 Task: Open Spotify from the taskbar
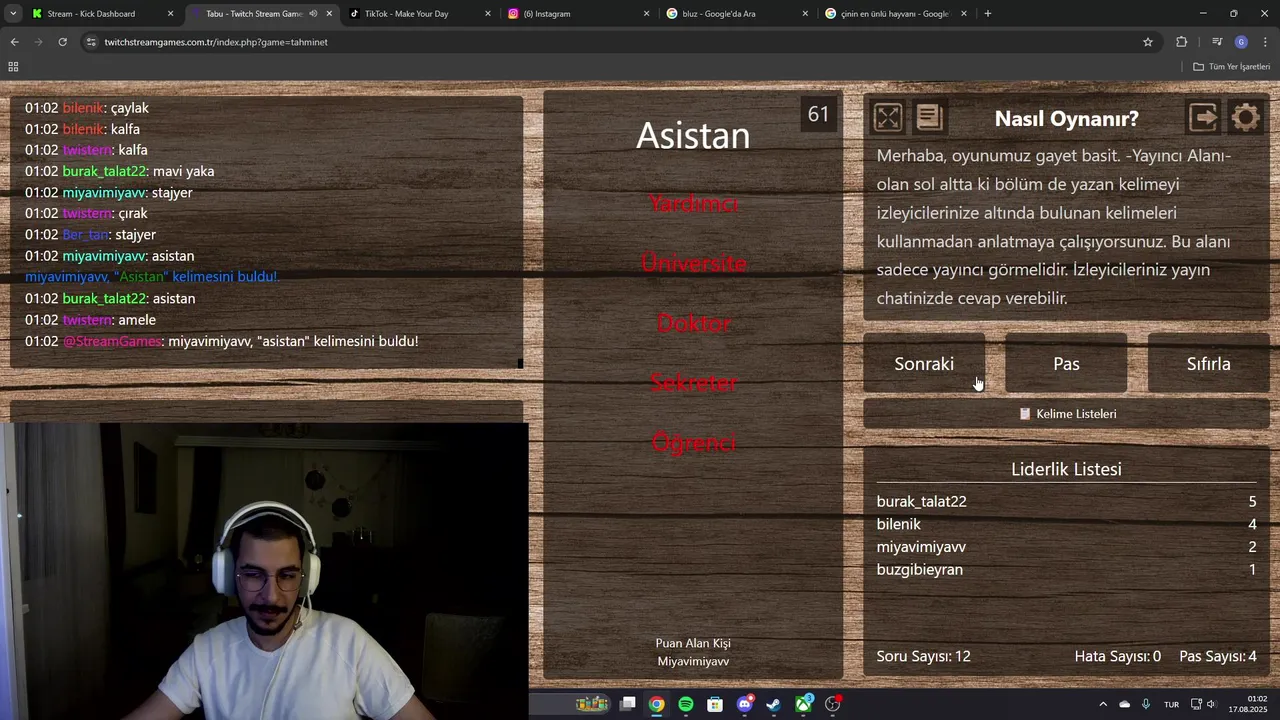(x=685, y=704)
